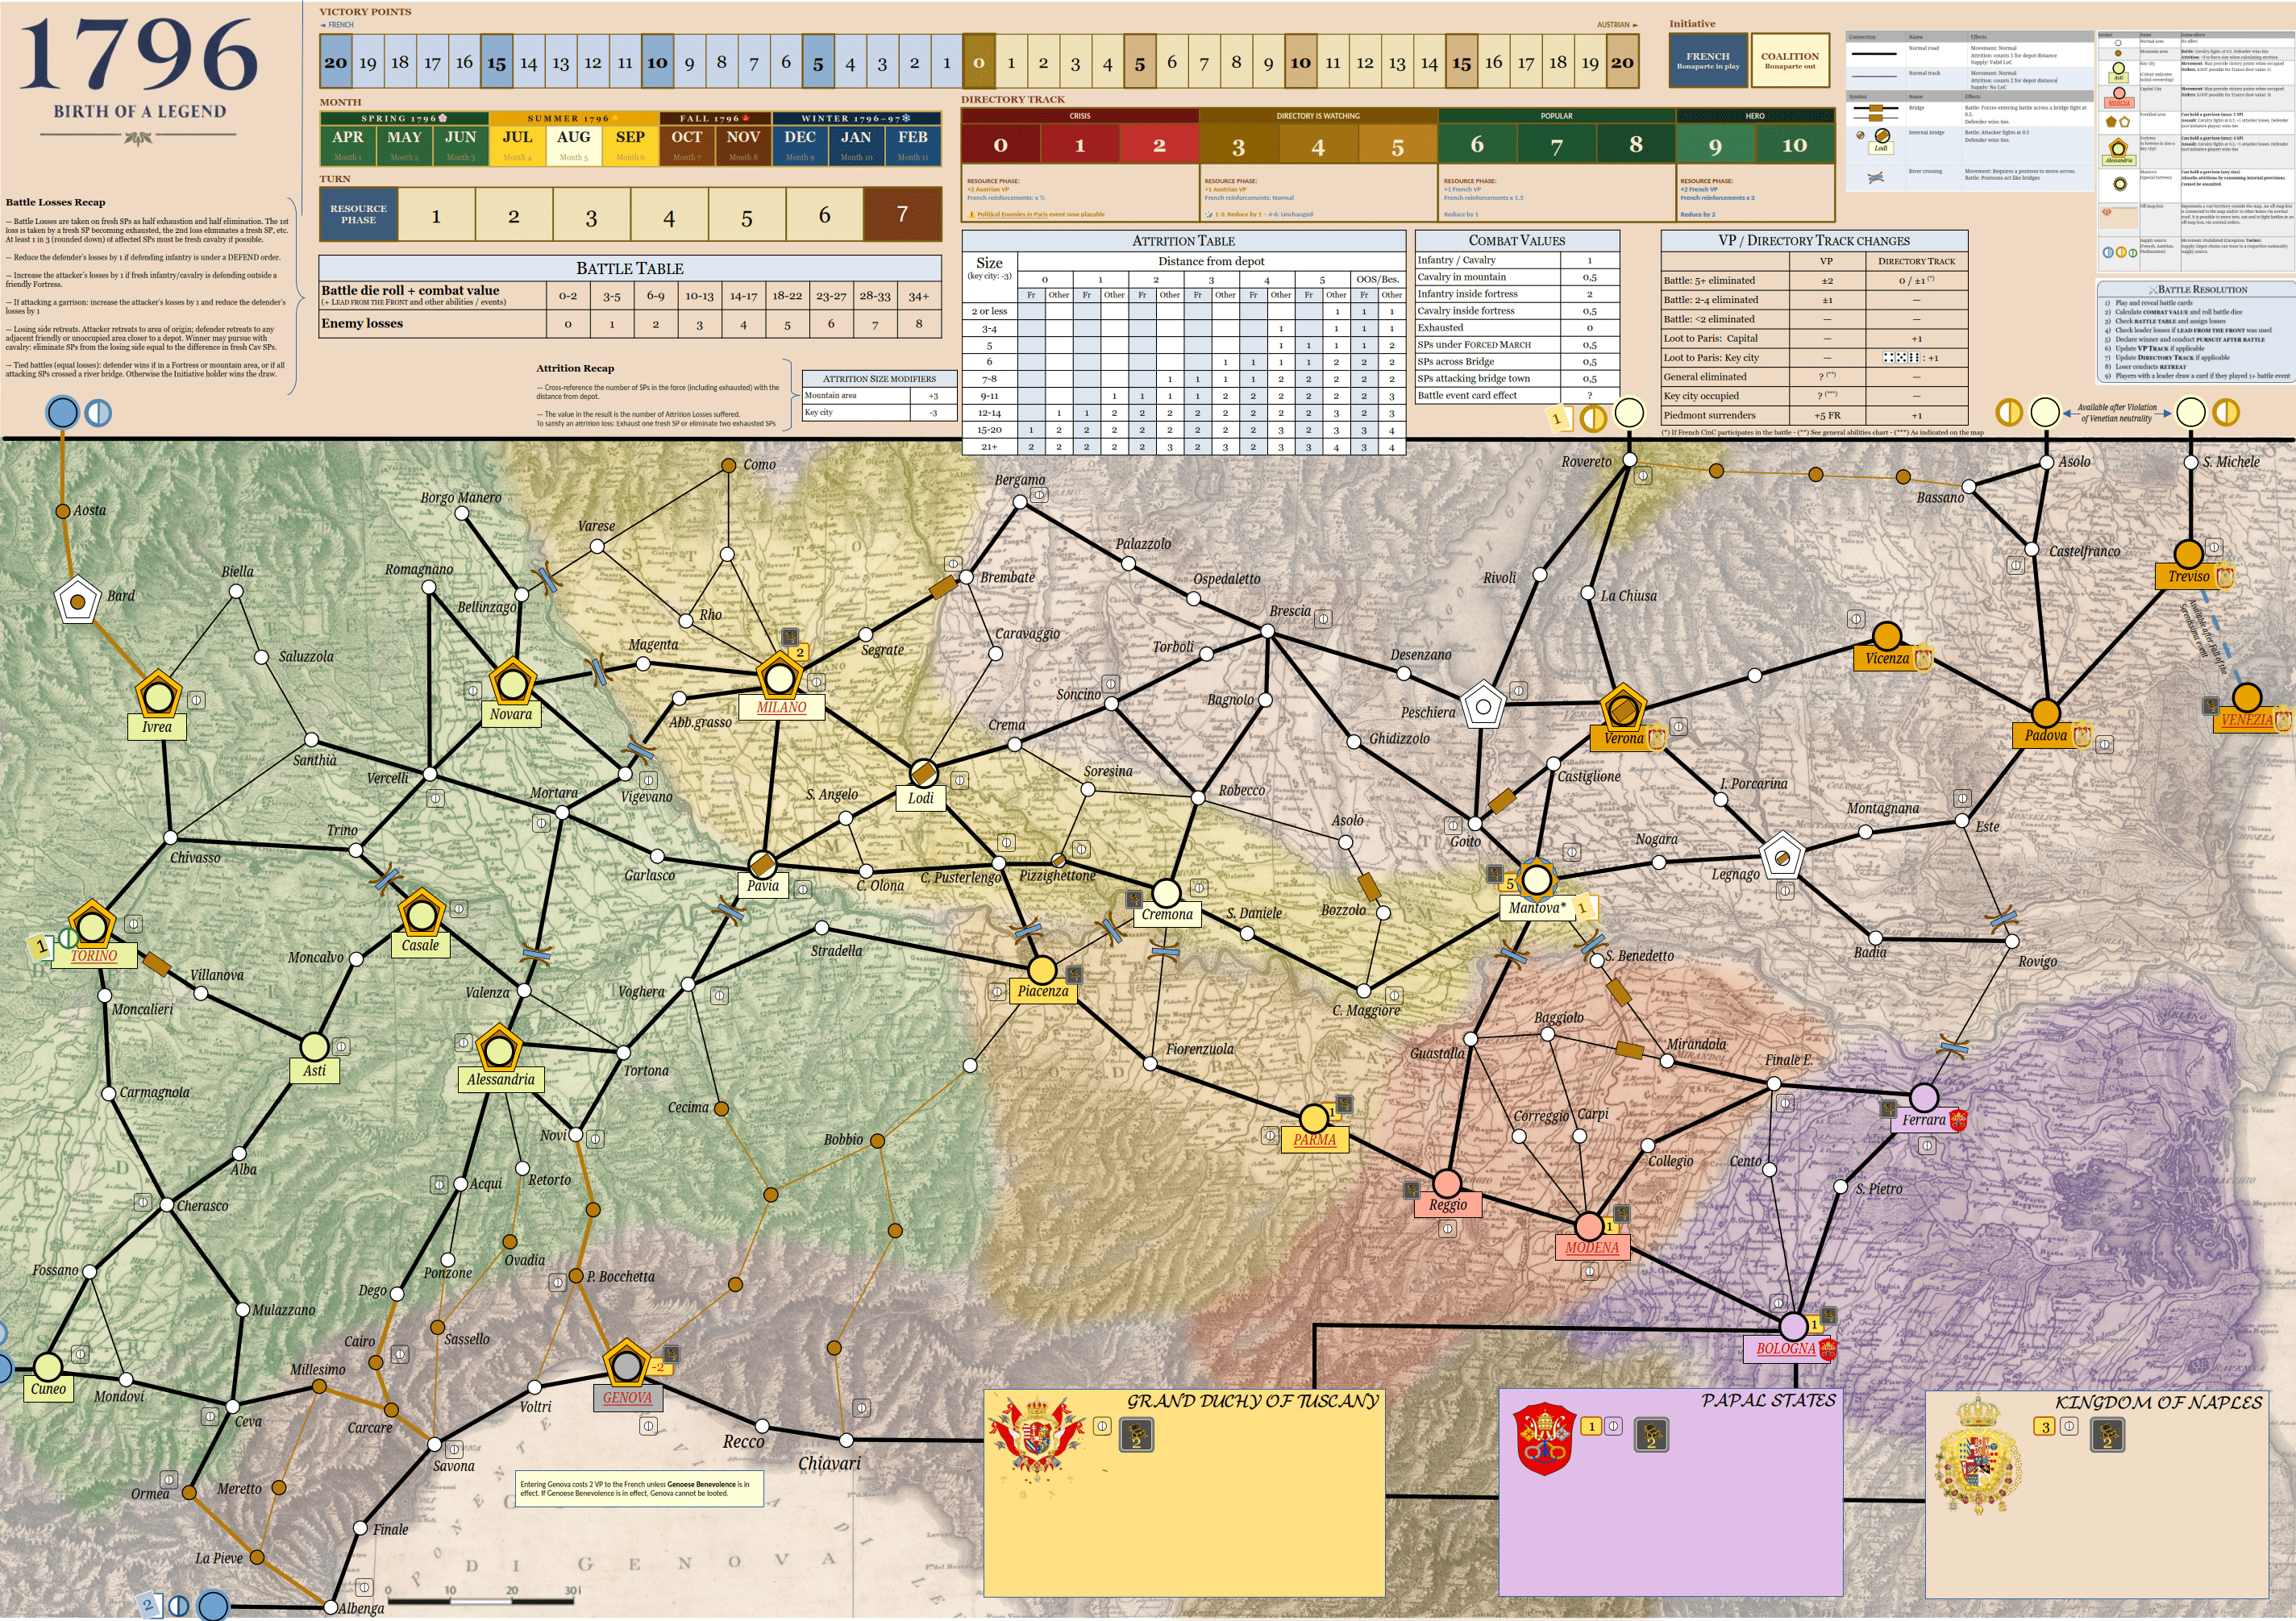Select the OCT Month 7 space
Viewport: 2296px width, 1621px height.
(686, 144)
